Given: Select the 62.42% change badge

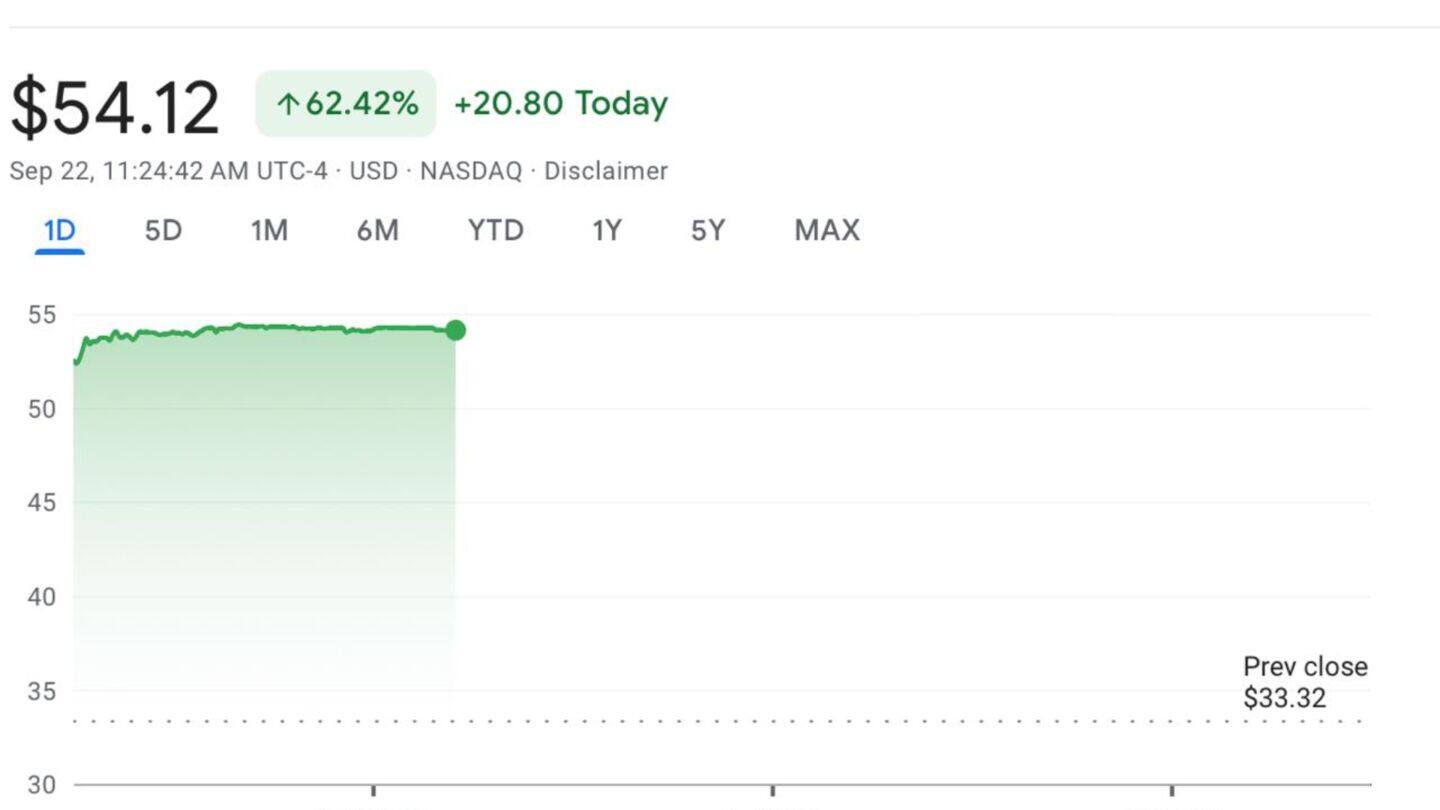Looking at the screenshot, I should tap(345, 102).
